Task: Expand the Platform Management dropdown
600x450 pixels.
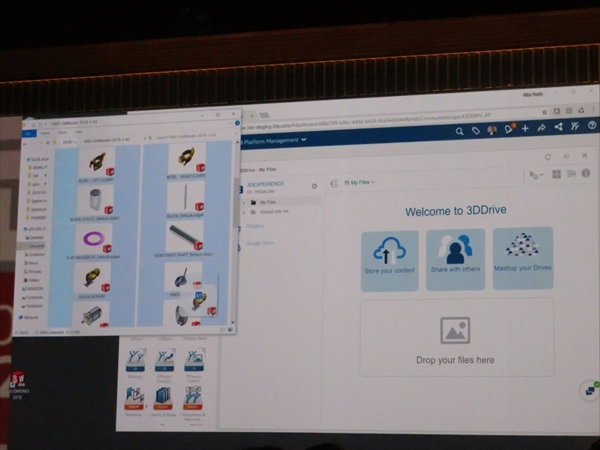Action: (304, 140)
